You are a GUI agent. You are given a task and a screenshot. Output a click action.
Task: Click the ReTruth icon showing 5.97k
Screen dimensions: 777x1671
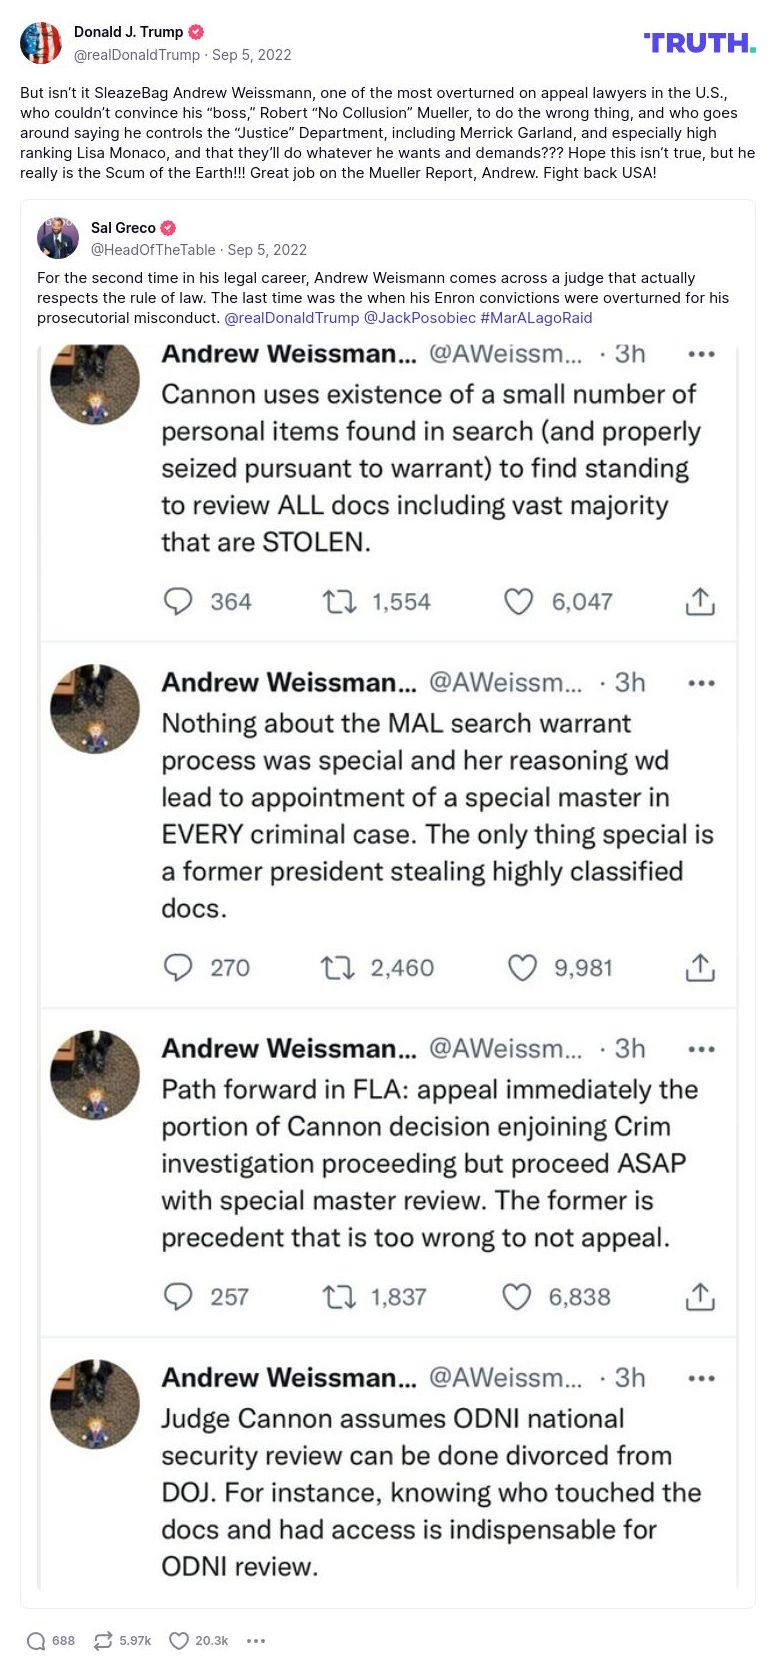click(x=103, y=1641)
